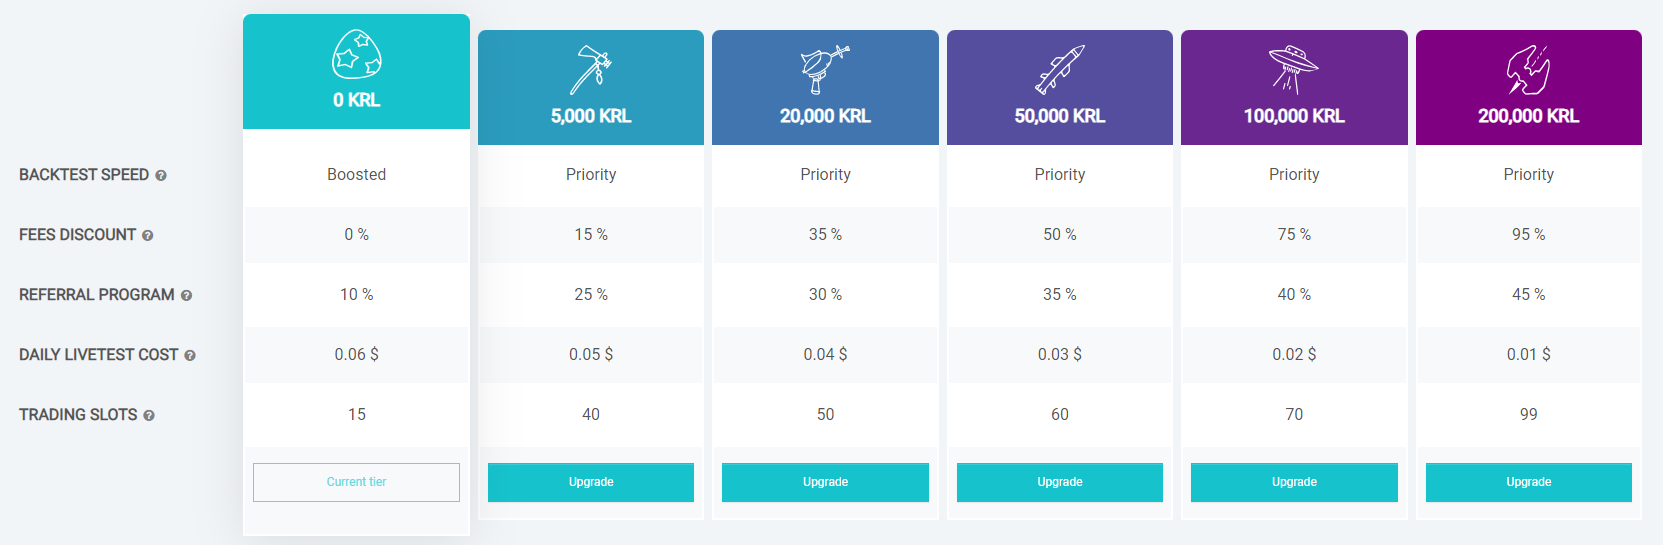Image resolution: width=1663 pixels, height=545 pixels.
Task: Click help icon beside Daily Livetest Cost
Action: tap(190, 355)
